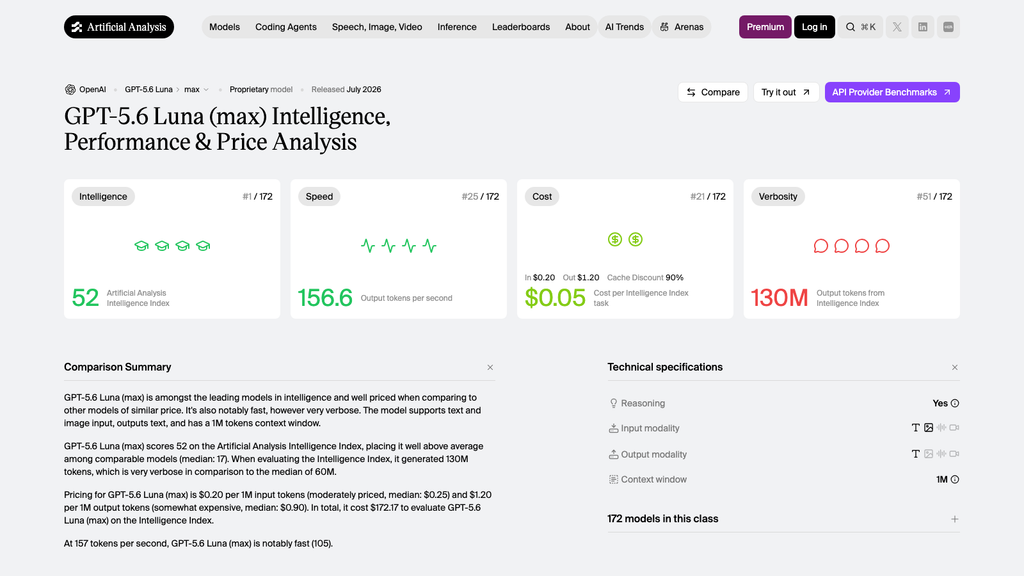Click the image icon in Input modality row
The image size is (1024, 576).
pyautogui.click(x=929, y=428)
